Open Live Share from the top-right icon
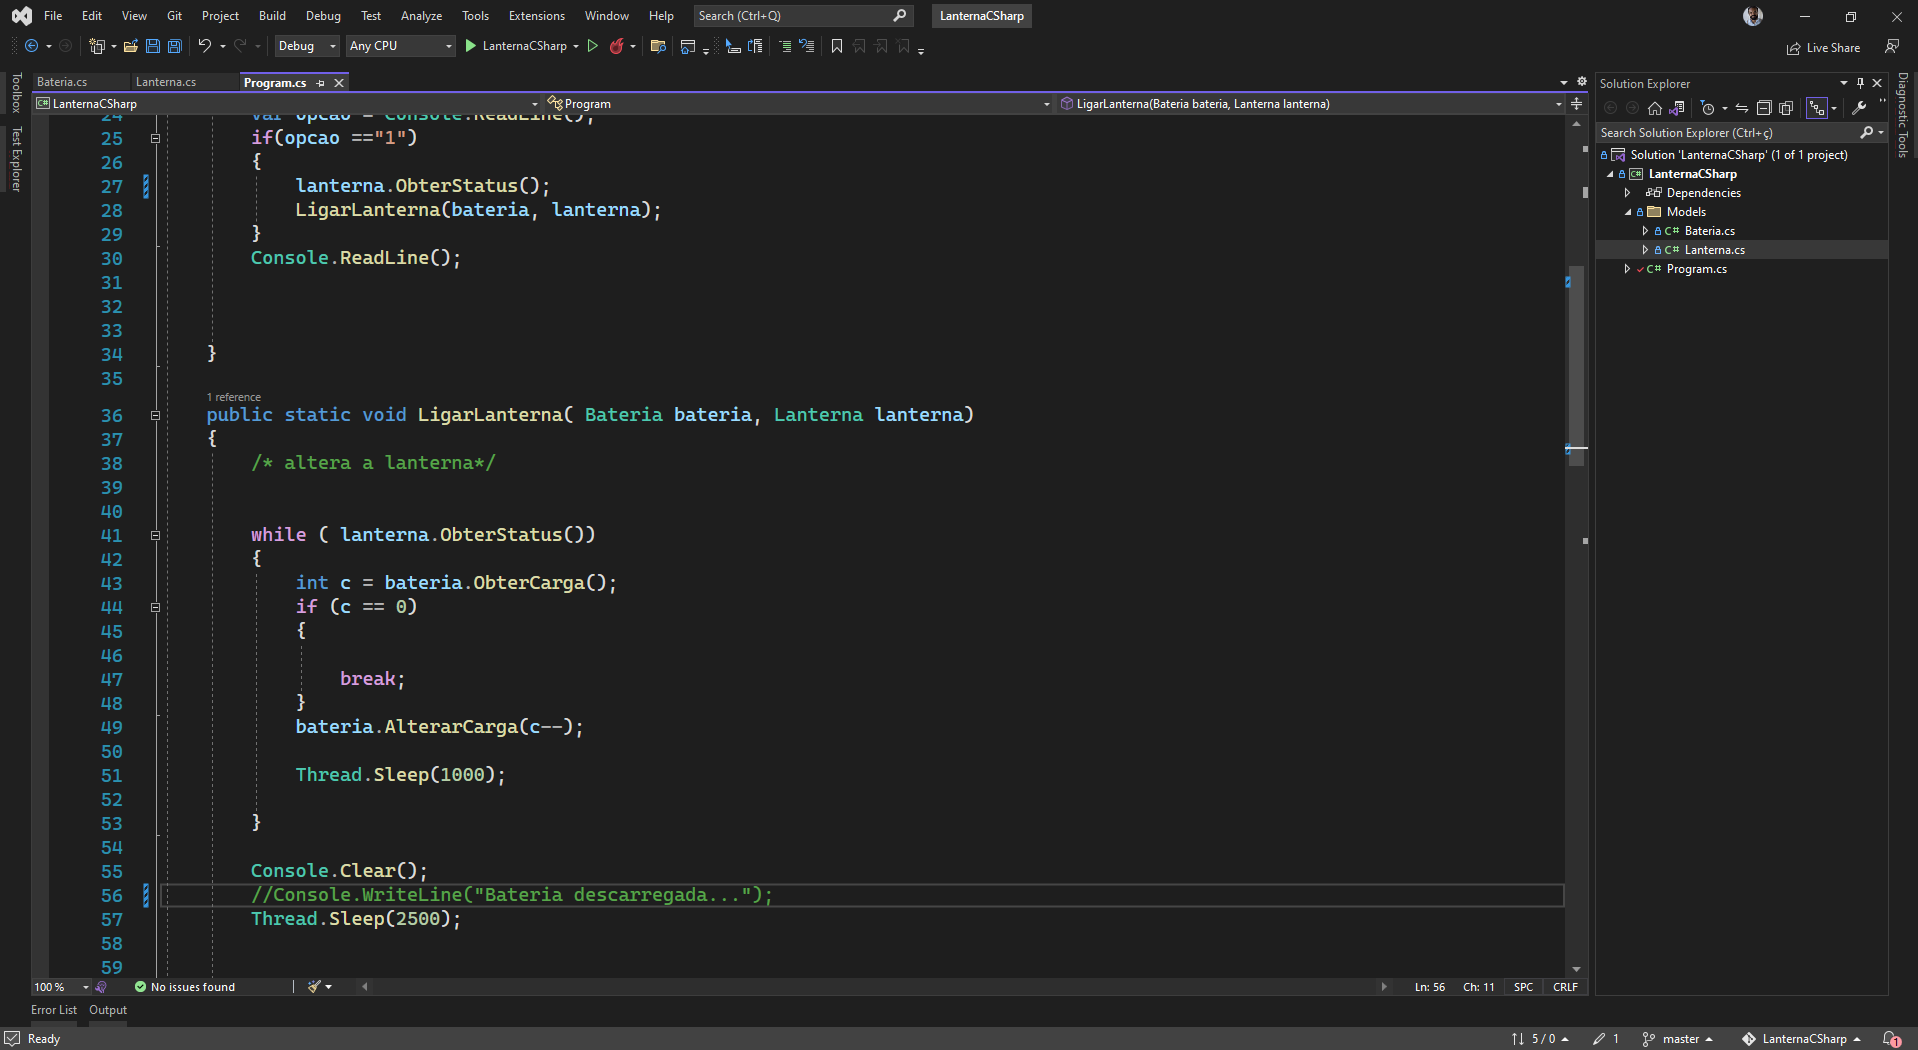This screenshot has height=1050, width=1918. [1824, 47]
